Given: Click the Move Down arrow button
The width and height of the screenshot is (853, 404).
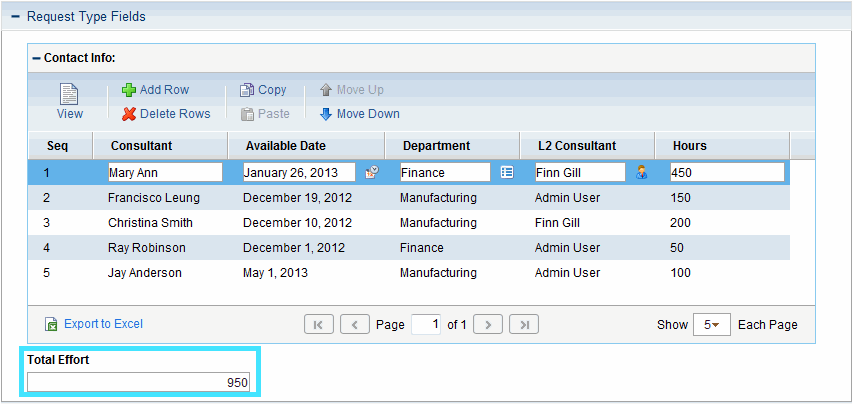Looking at the screenshot, I should click(359, 114).
